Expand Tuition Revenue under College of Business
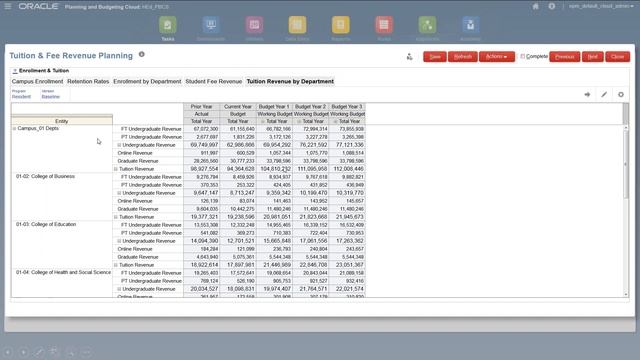This screenshot has height=360, width=640. [116, 217]
